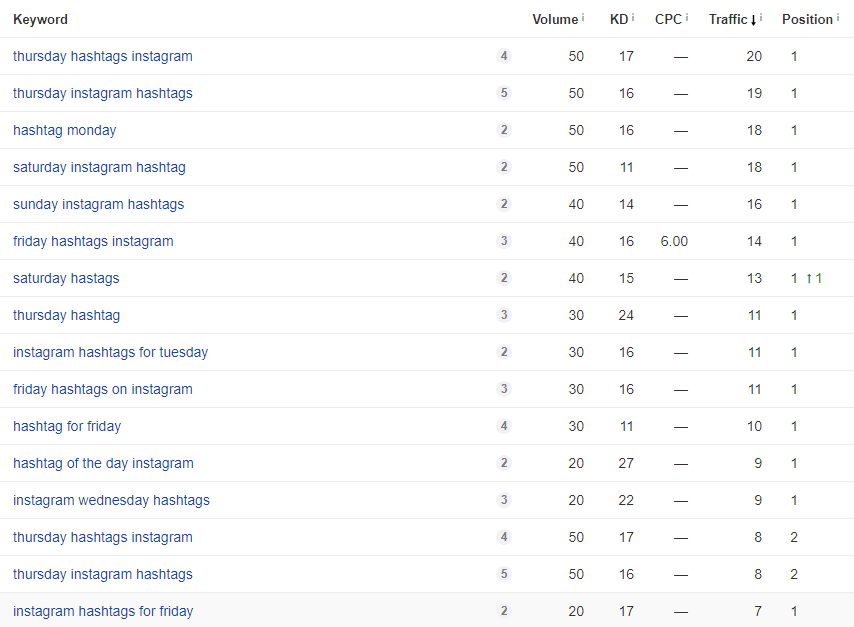Sort table by Traffic column header
This screenshot has height=627, width=854.
[730, 19]
